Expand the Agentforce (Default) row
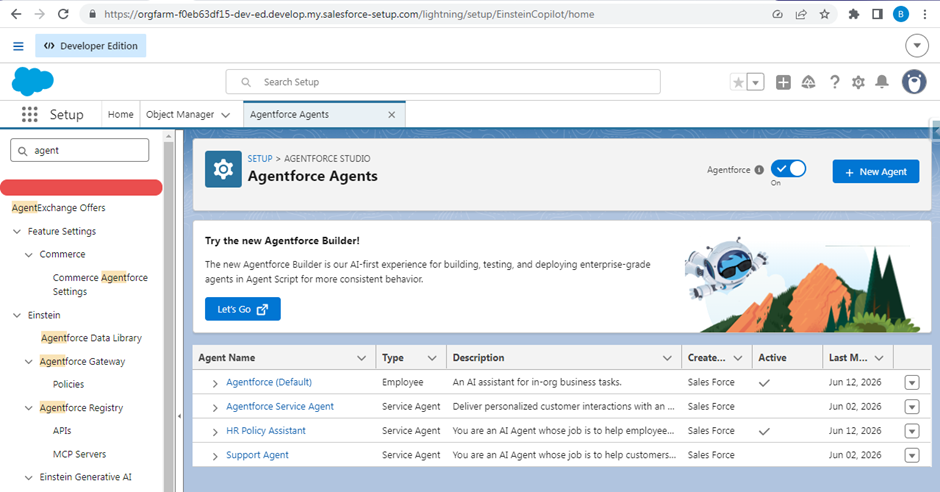This screenshot has width=940, height=492. (x=215, y=383)
